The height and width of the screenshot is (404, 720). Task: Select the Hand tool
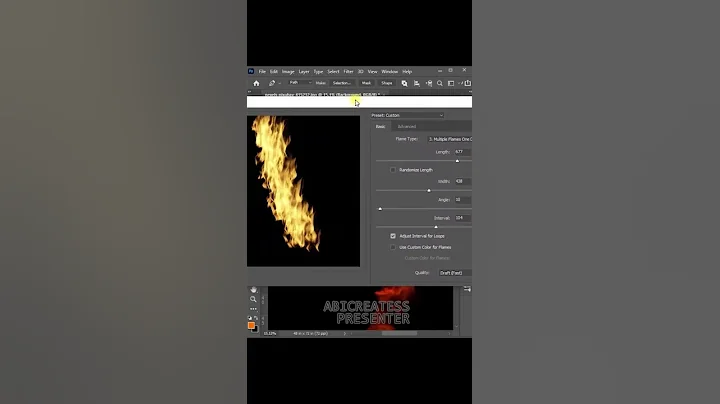pos(253,290)
